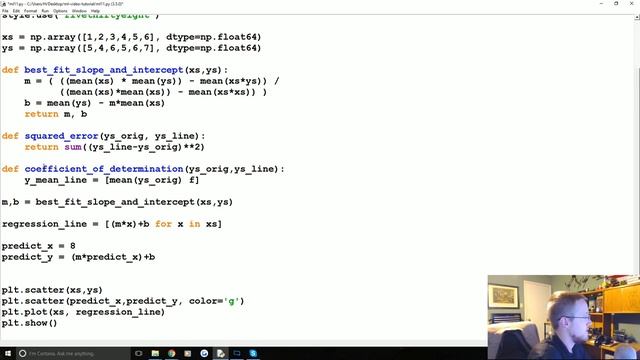This screenshot has height=360, width=640.
Task: Open the File menu in IDLE
Action: pos(5,11)
